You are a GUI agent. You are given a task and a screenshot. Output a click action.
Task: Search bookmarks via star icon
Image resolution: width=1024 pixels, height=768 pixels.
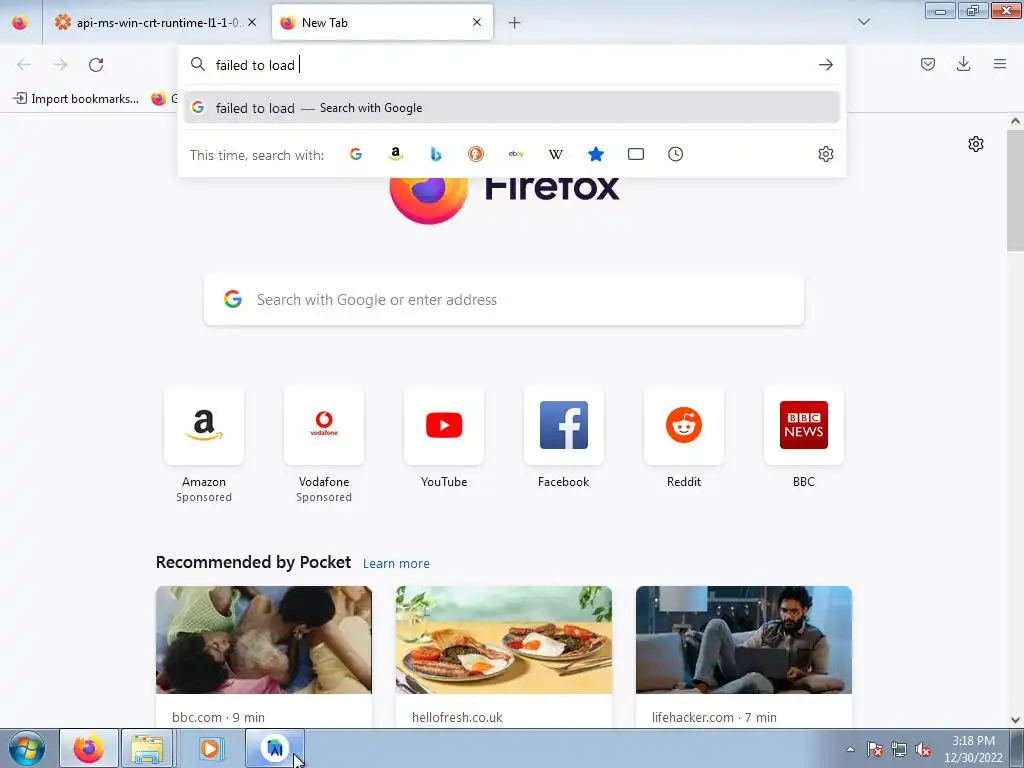[x=596, y=154]
